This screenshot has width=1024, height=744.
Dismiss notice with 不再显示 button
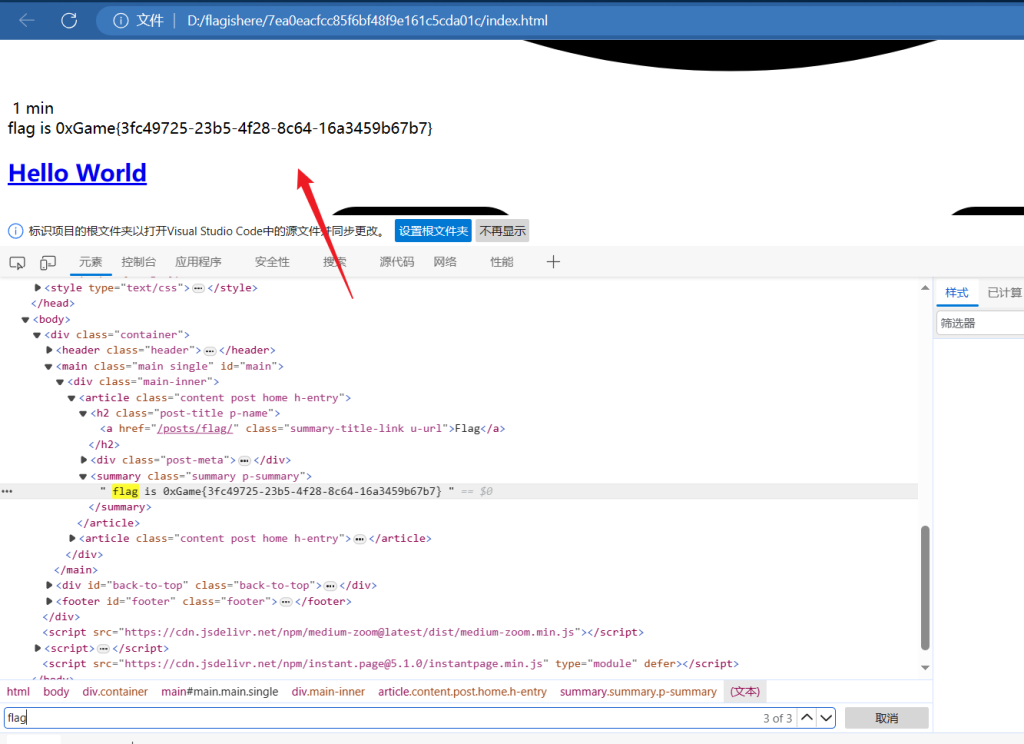coord(502,231)
